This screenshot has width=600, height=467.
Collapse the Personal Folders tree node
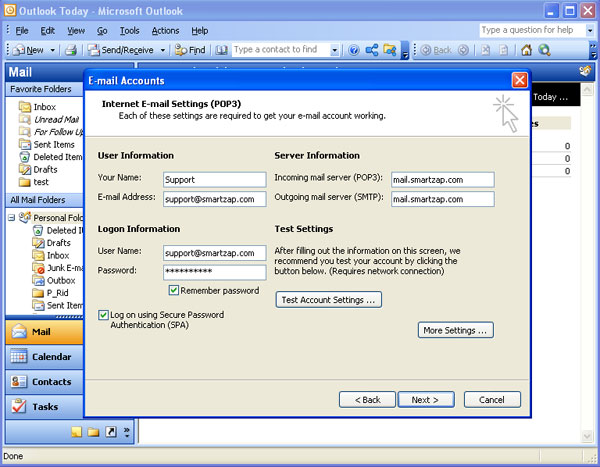pyautogui.click(x=11, y=218)
